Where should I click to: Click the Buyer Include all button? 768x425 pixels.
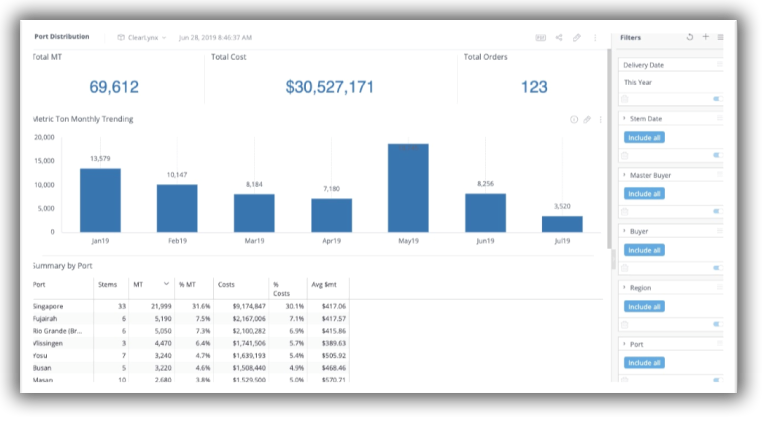(644, 250)
